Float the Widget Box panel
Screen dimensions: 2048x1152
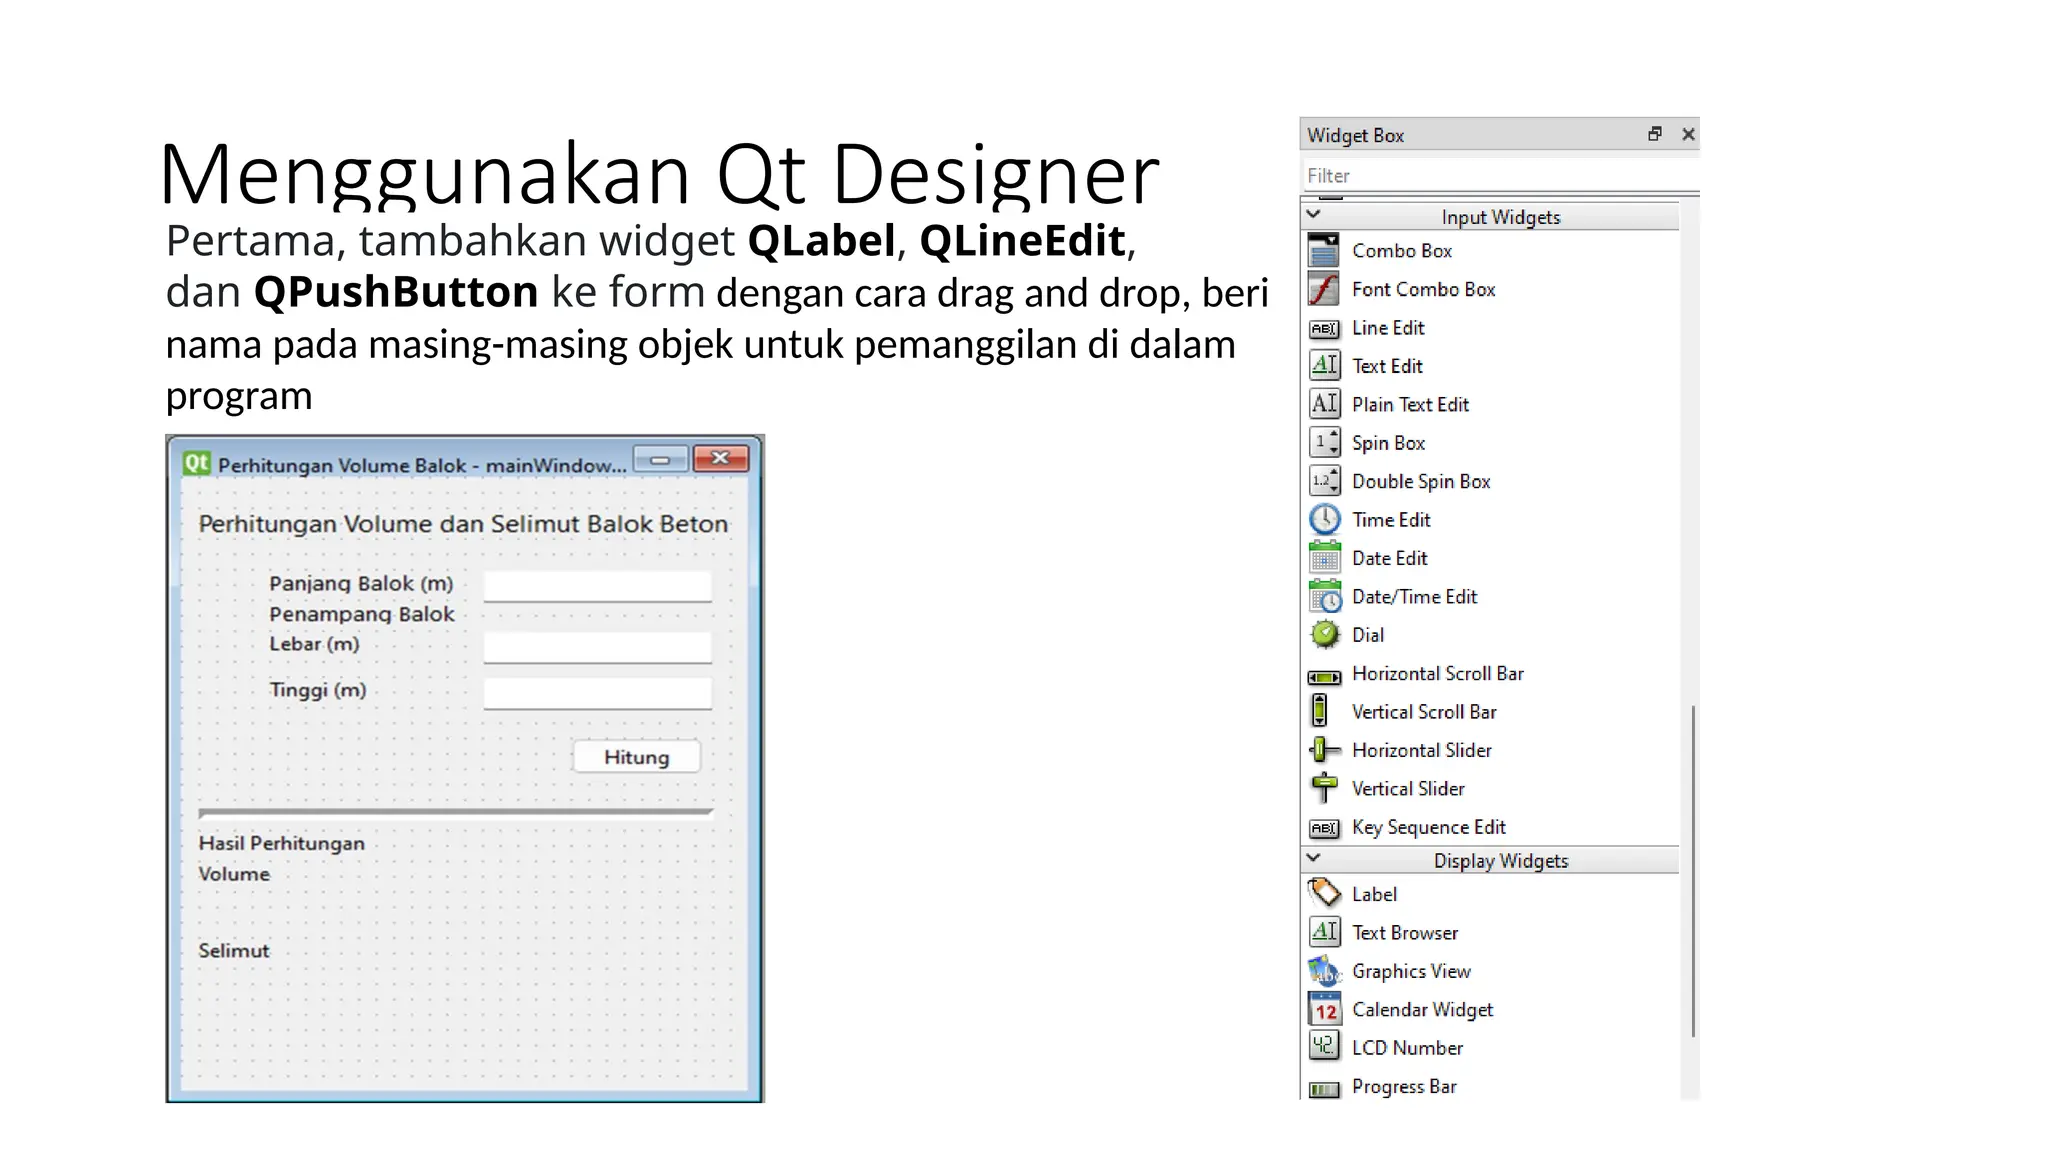(x=1654, y=134)
